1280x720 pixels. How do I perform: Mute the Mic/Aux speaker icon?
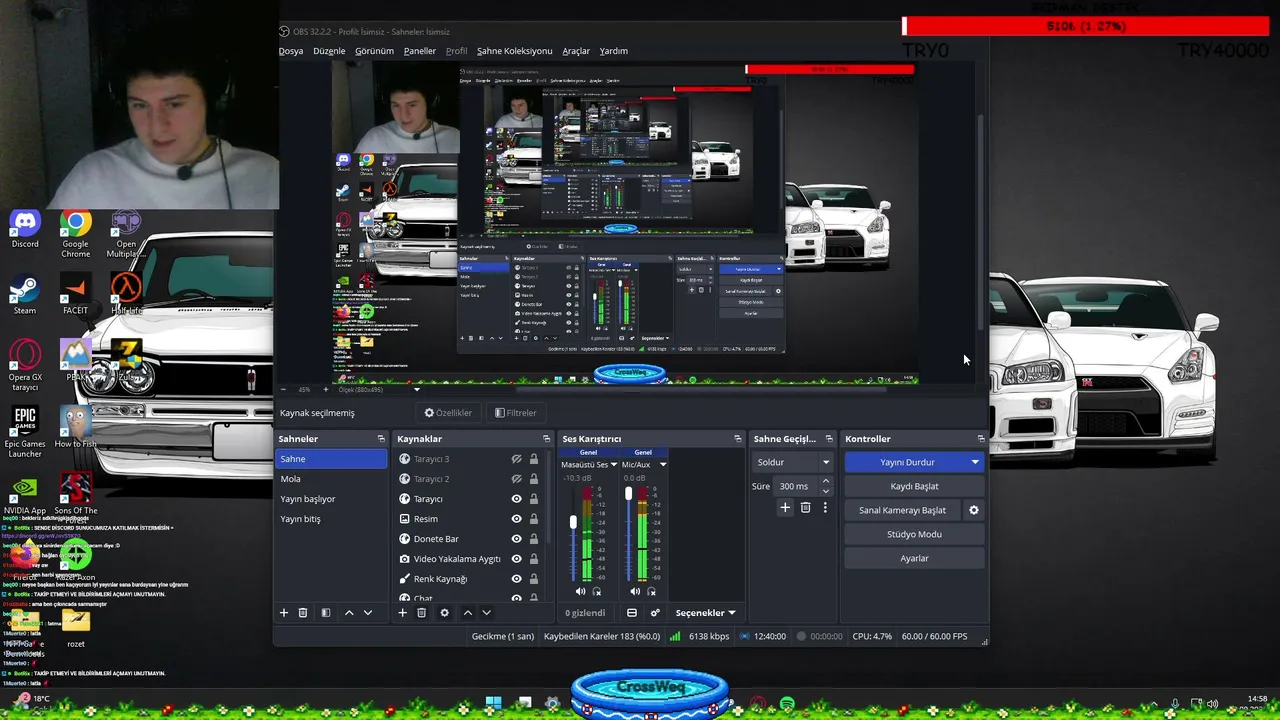(635, 592)
